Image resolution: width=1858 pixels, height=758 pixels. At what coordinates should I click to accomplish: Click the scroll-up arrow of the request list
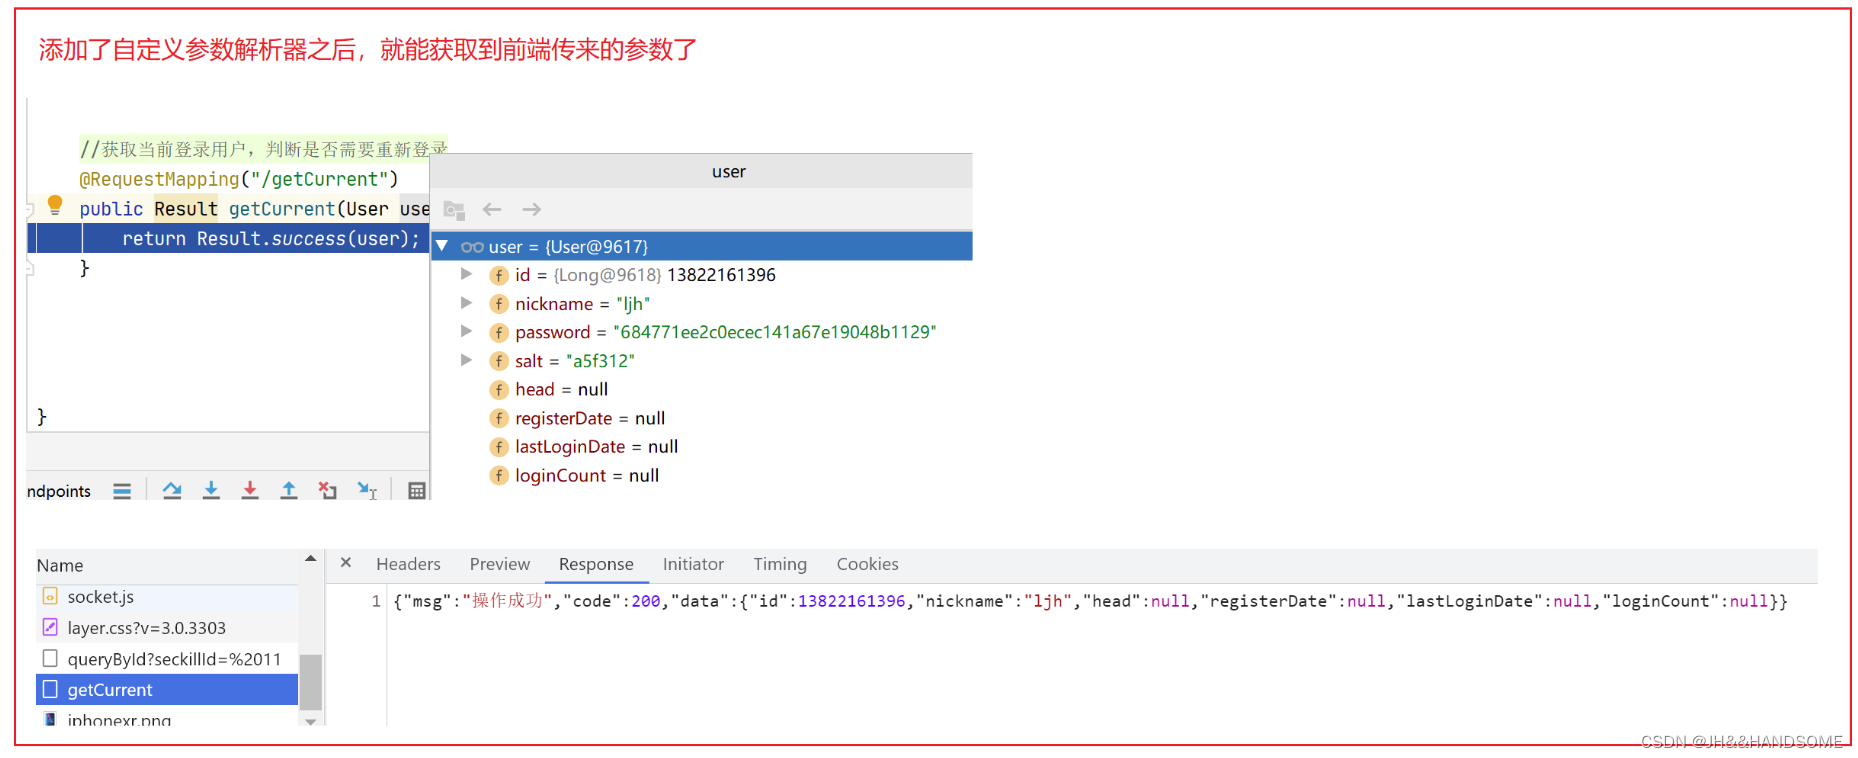(x=311, y=558)
